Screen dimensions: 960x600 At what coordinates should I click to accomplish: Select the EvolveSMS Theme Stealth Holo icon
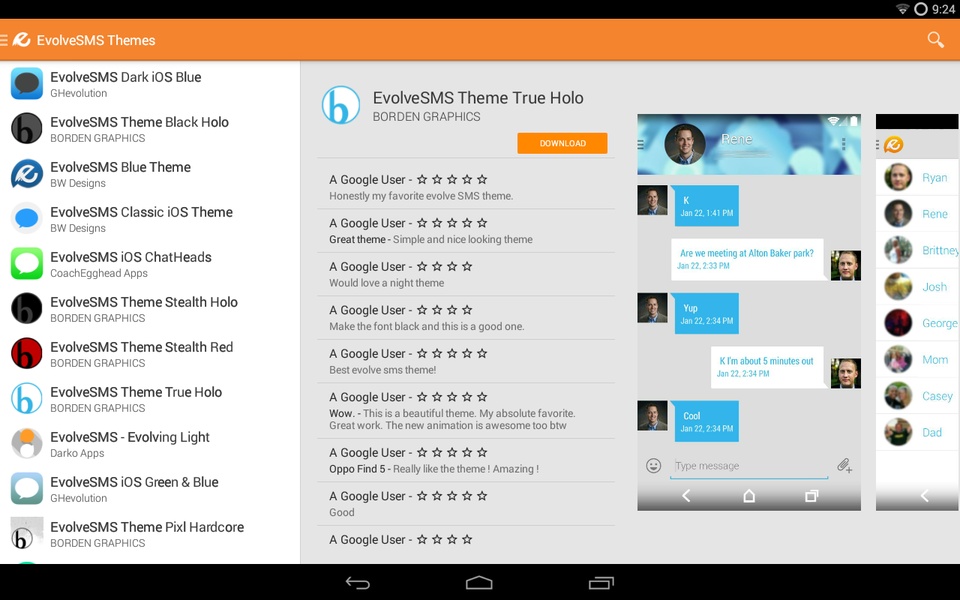point(27,309)
